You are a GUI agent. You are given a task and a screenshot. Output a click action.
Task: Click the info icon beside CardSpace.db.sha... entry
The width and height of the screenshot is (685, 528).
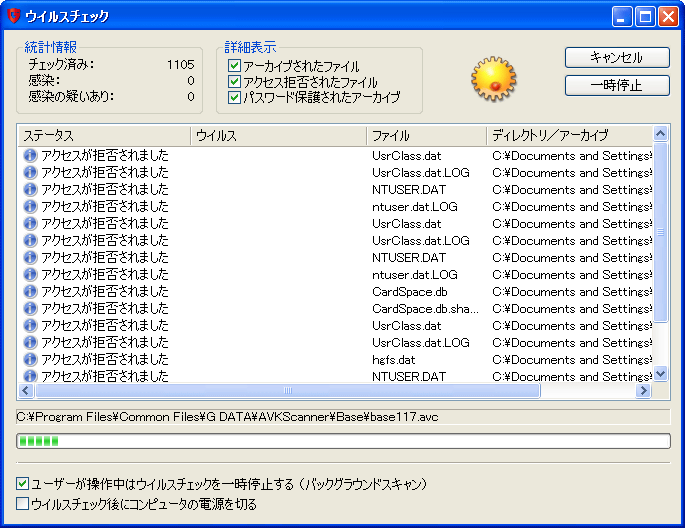(30, 308)
